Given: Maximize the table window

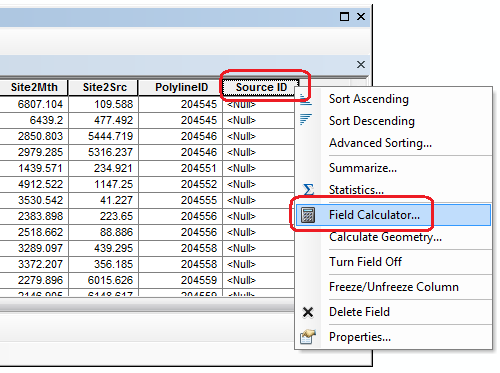Looking at the screenshot, I should point(344,16).
